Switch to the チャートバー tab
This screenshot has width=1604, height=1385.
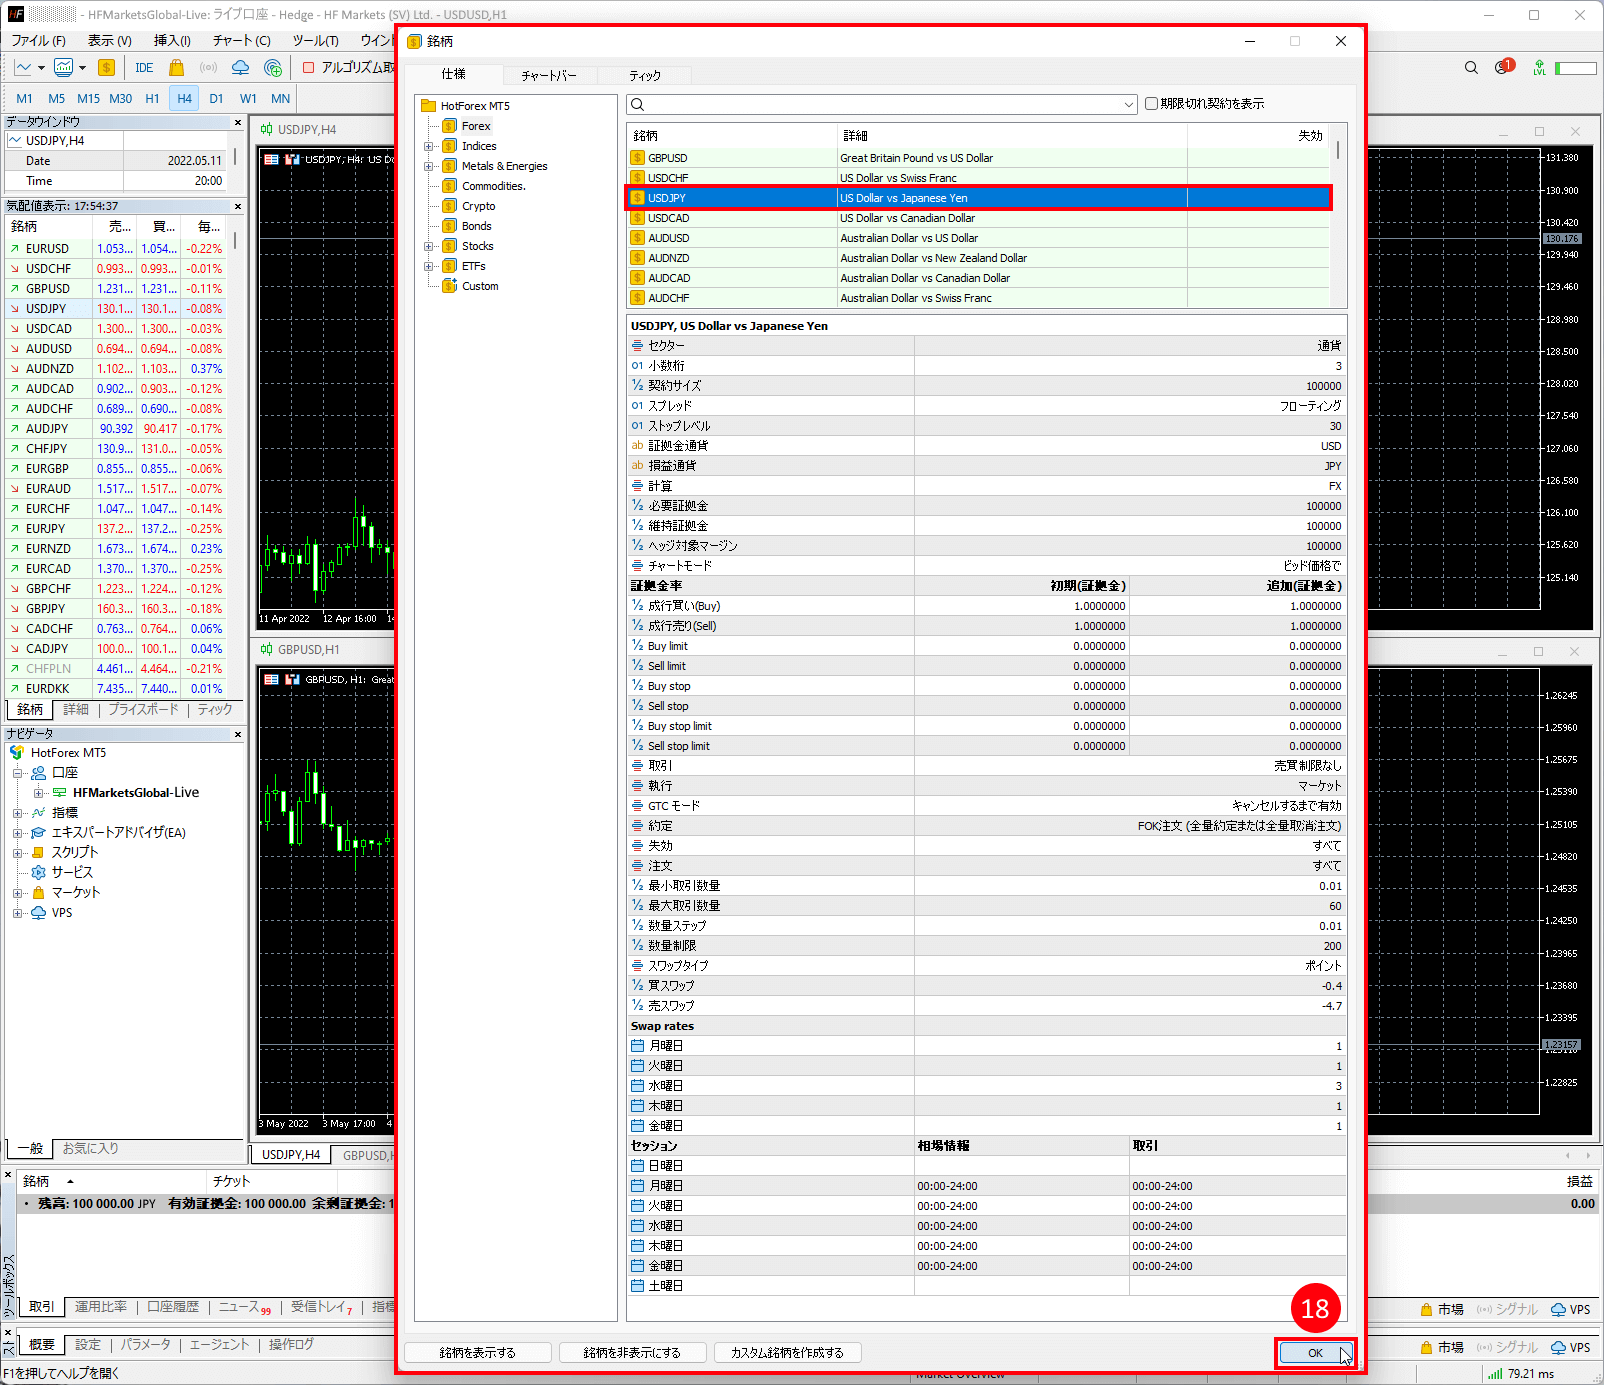pos(549,74)
